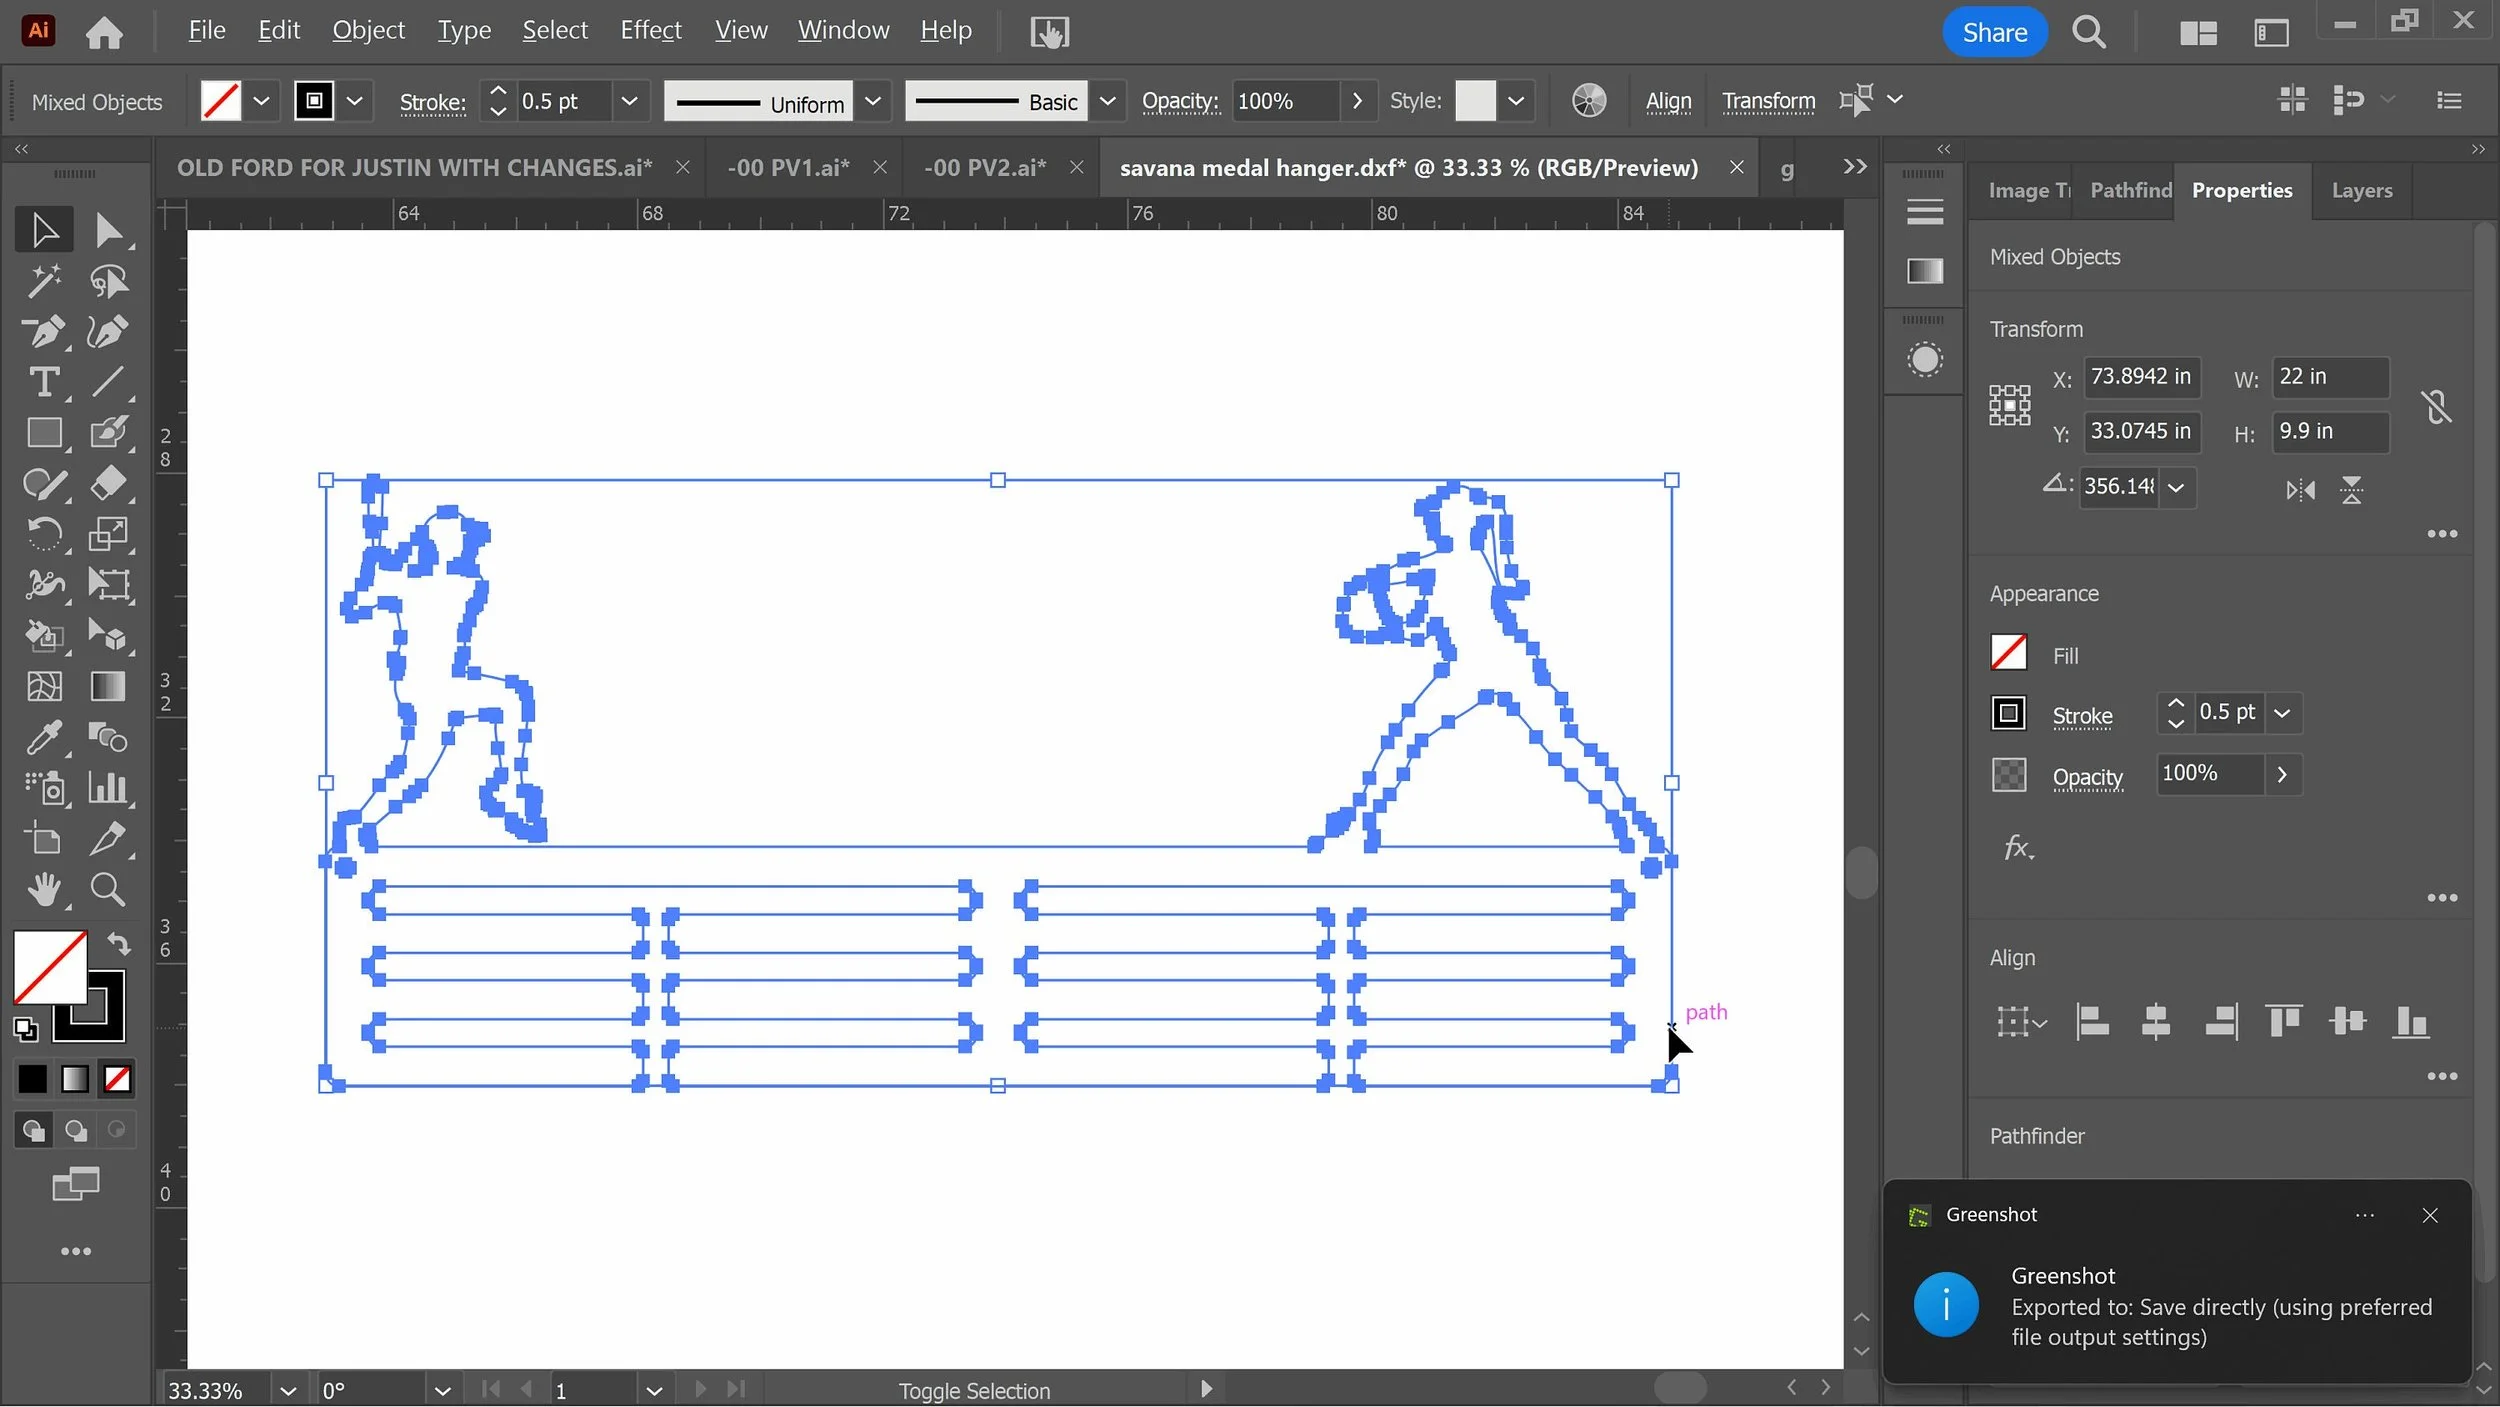Click Flip Horizontal icon in Transform
Image resolution: width=2500 pixels, height=1407 pixels.
tap(2299, 490)
